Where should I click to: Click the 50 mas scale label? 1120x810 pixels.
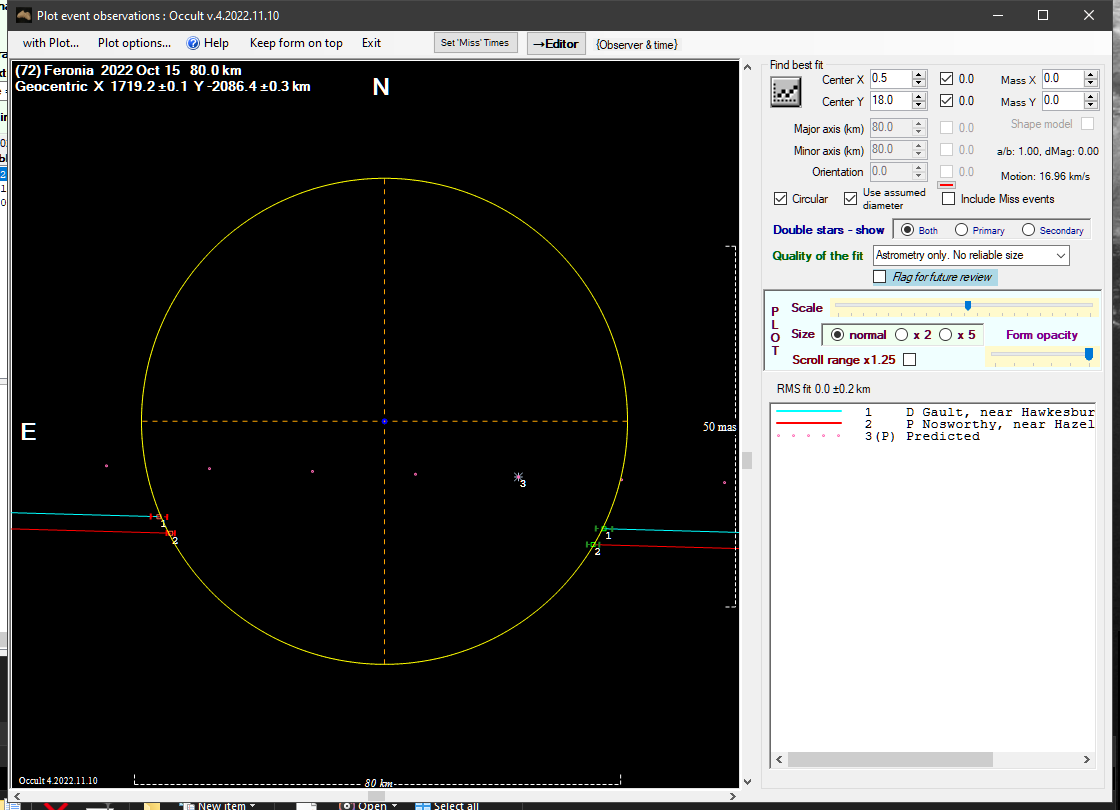pyautogui.click(x=719, y=426)
